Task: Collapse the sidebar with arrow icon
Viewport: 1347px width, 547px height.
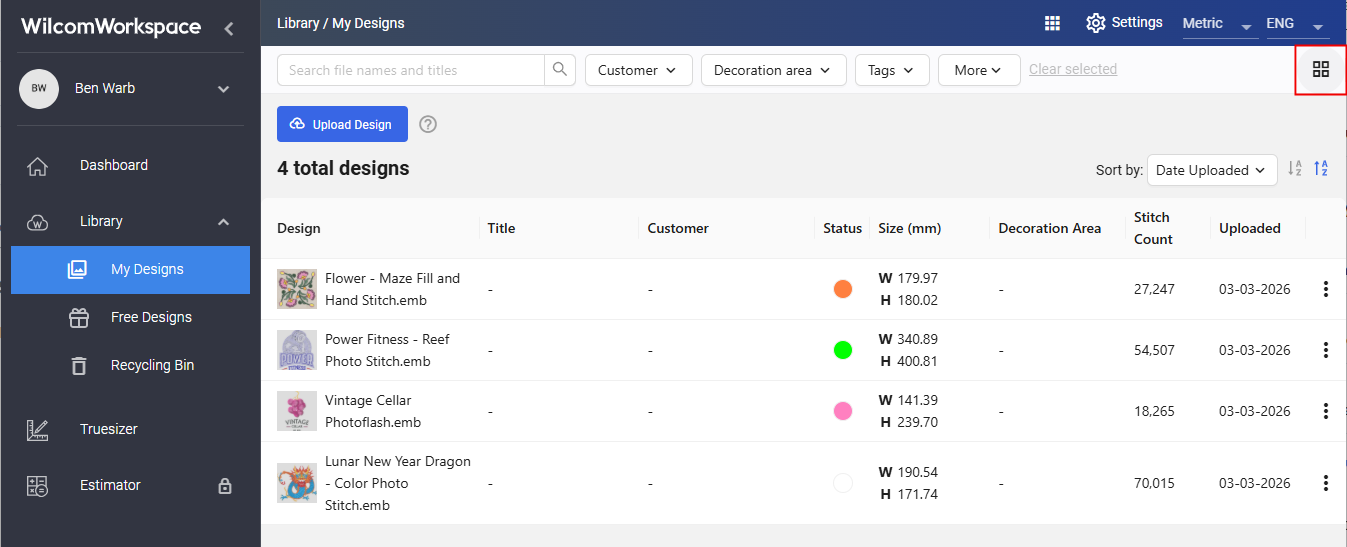Action: tap(229, 28)
